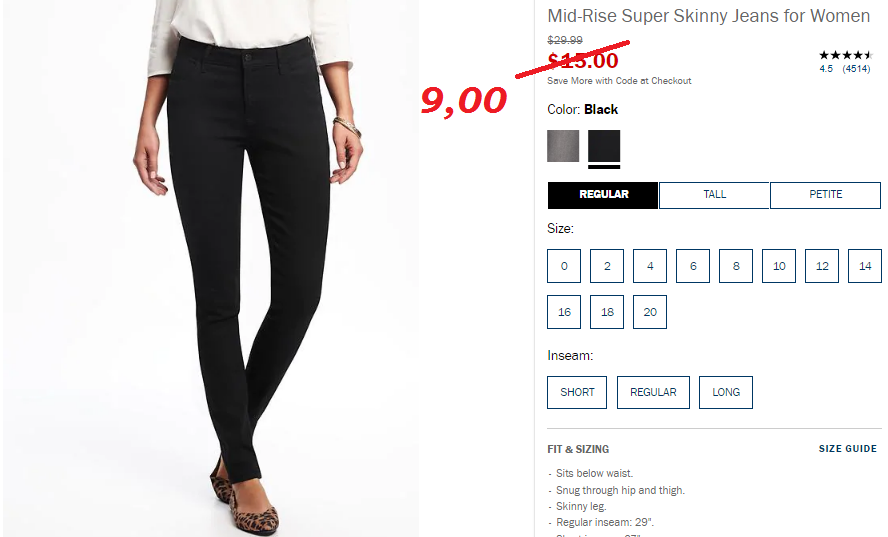Switch to the TALL fit tab
This screenshot has height=537, width=888.
click(x=714, y=195)
